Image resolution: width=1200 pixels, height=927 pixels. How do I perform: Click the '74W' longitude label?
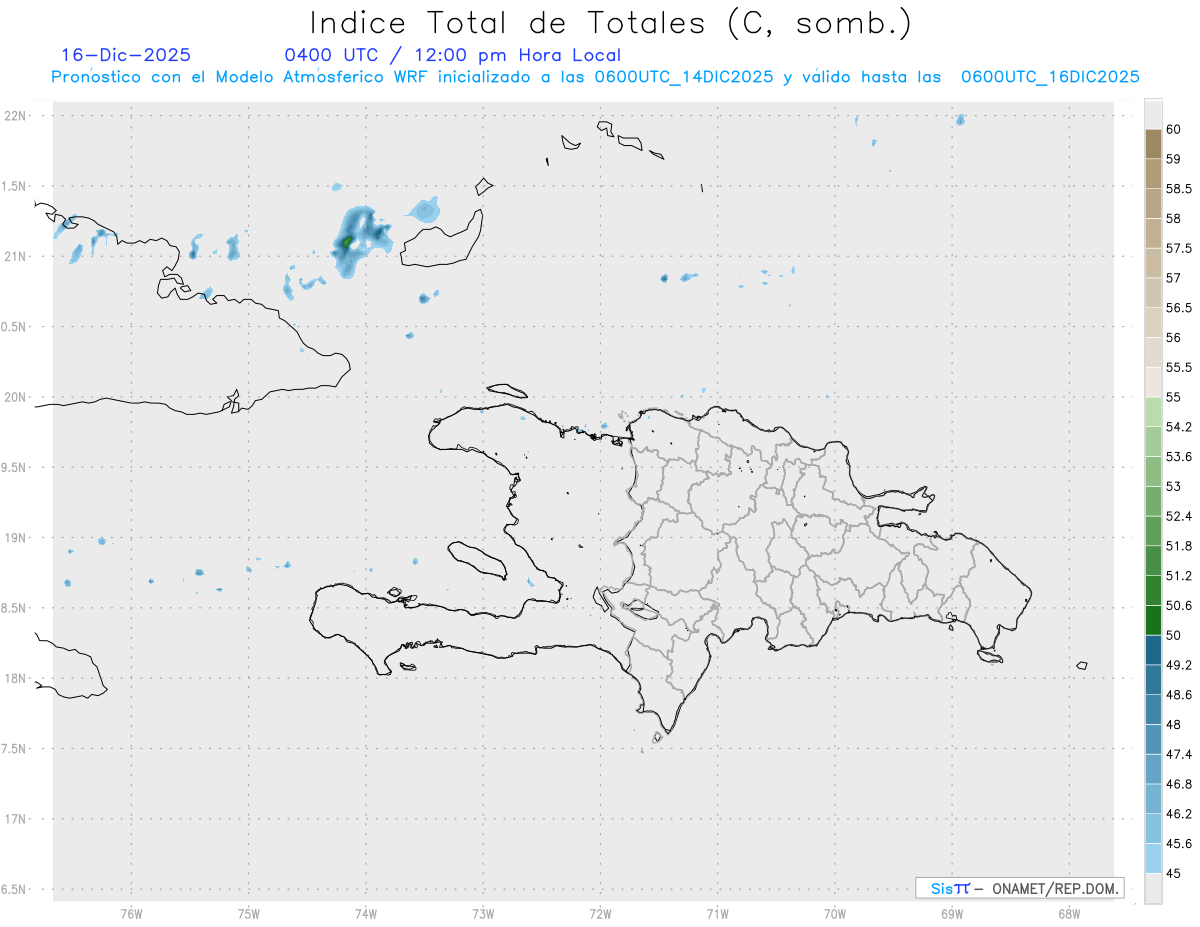366,913
